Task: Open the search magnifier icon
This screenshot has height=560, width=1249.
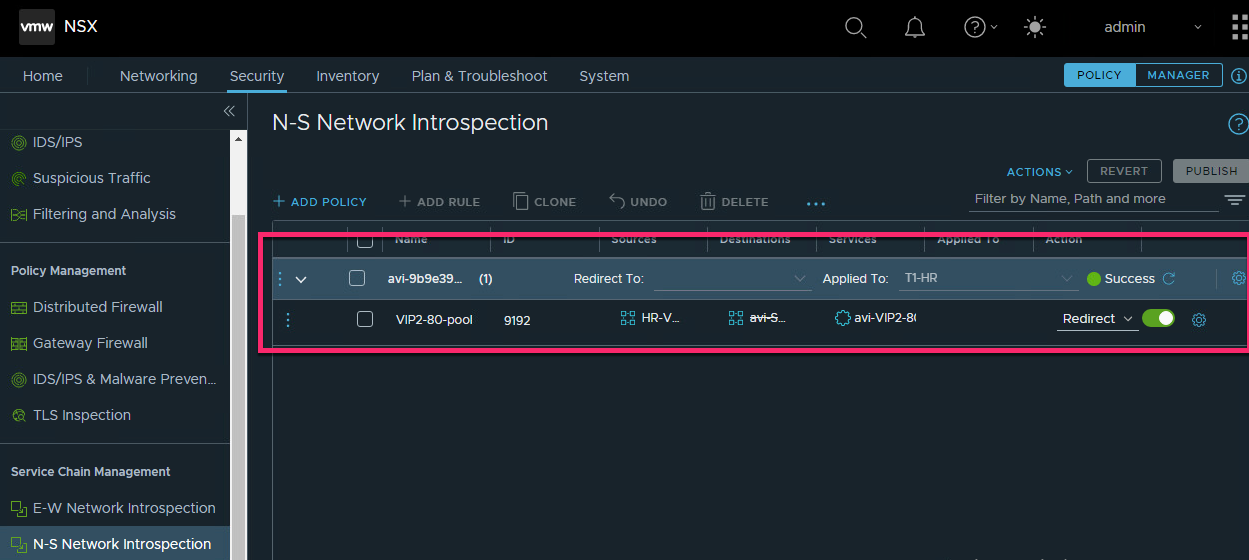Action: click(x=855, y=28)
